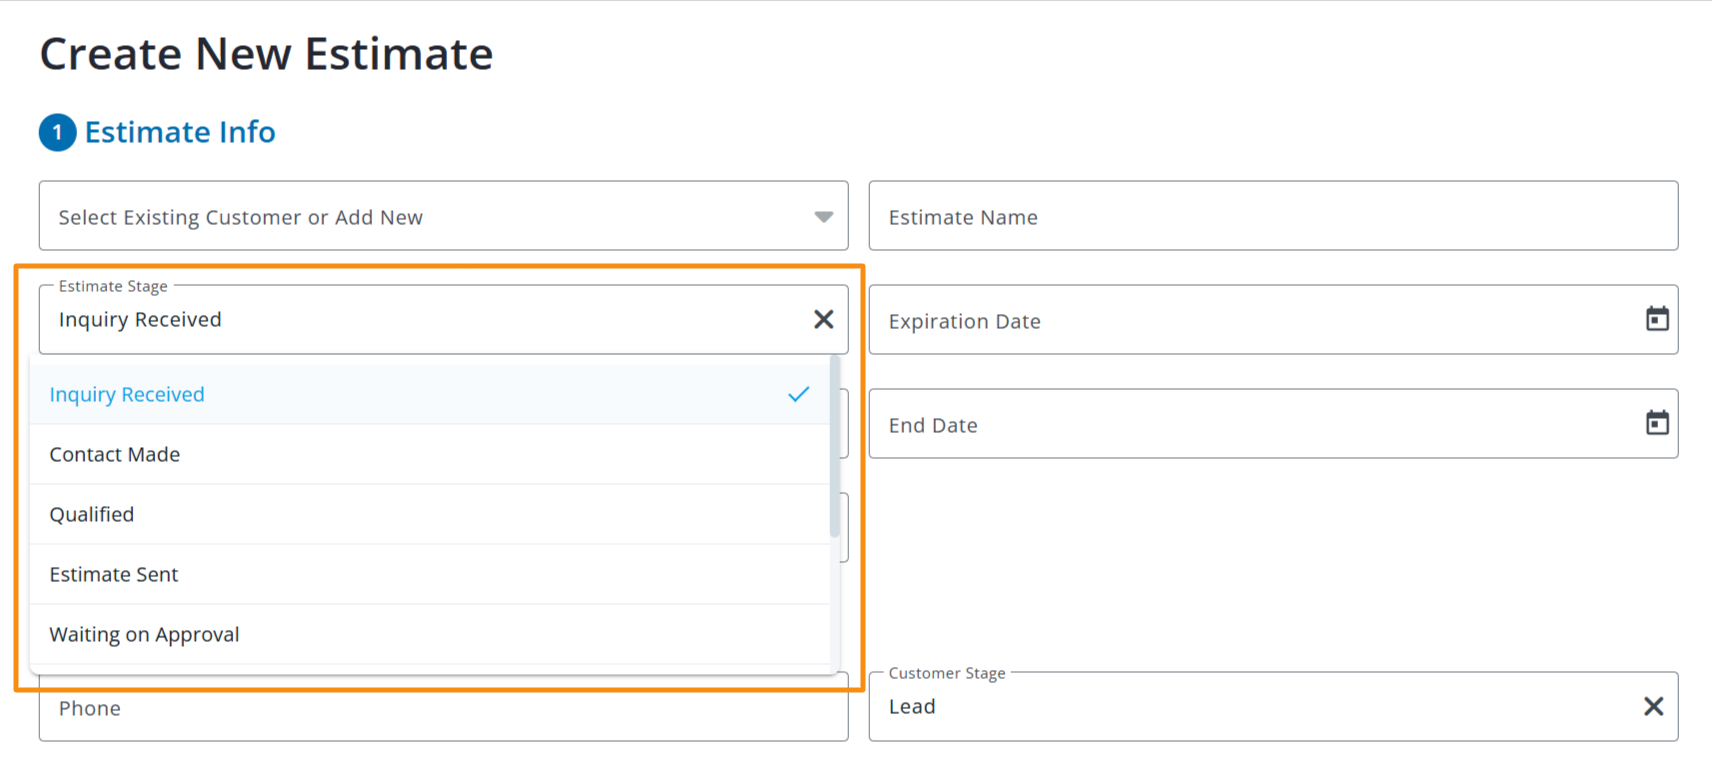
Task: Clear the Customer Stage Lead value
Action: [1653, 706]
